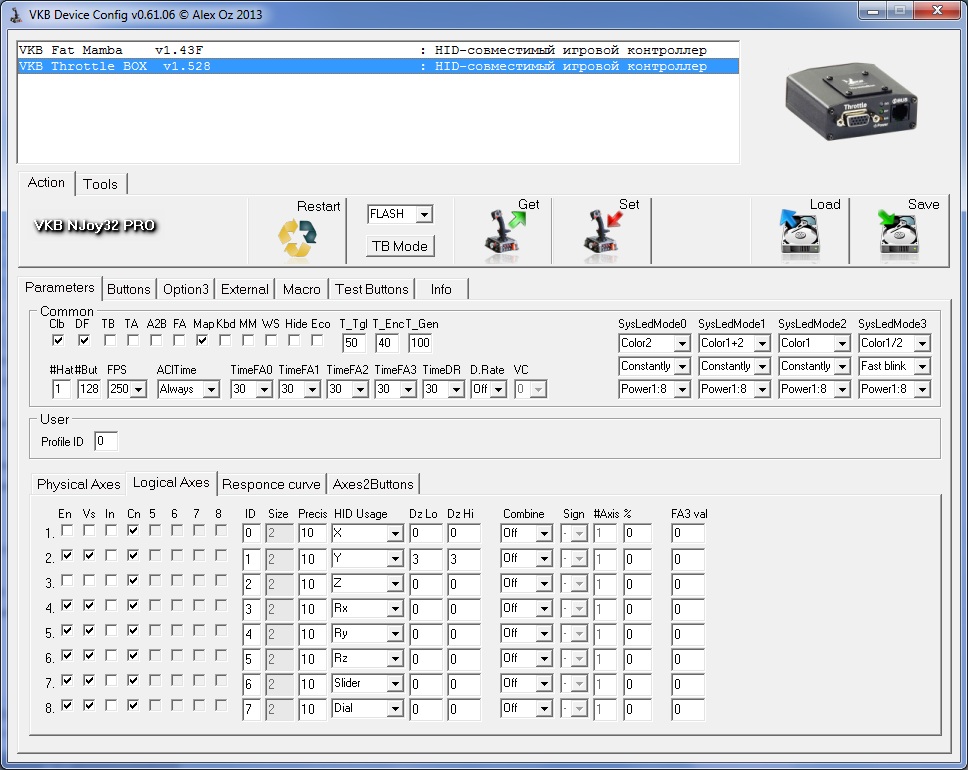Enable the Hide checkbox
Viewport: 968px width, 770px height.
pos(294,340)
